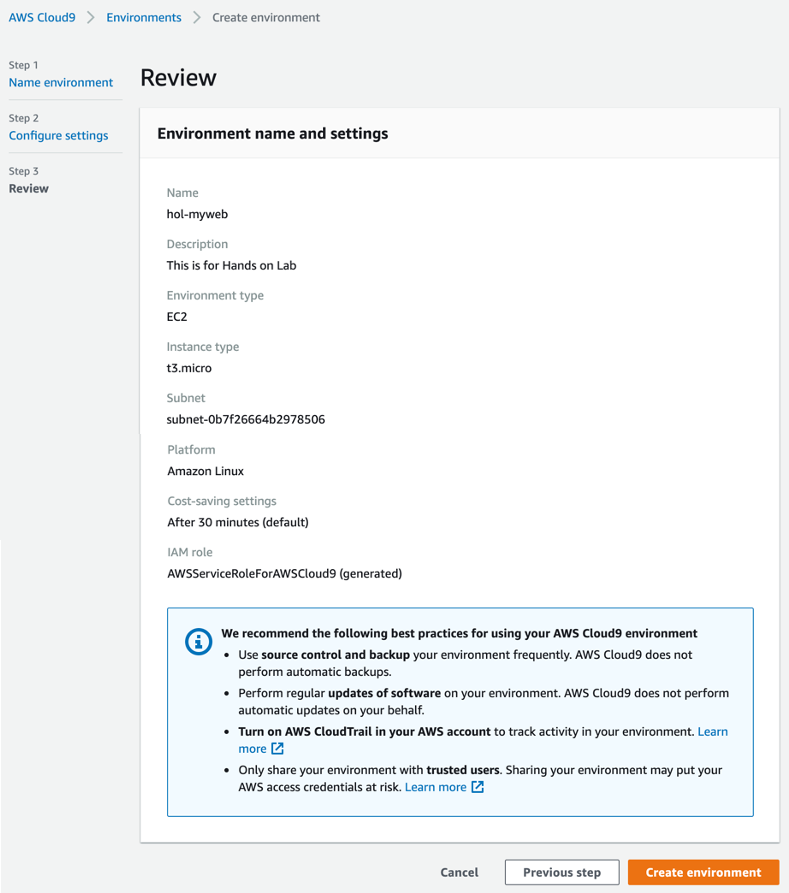
Task: Select the EC2 environment type value
Action: coord(177,317)
